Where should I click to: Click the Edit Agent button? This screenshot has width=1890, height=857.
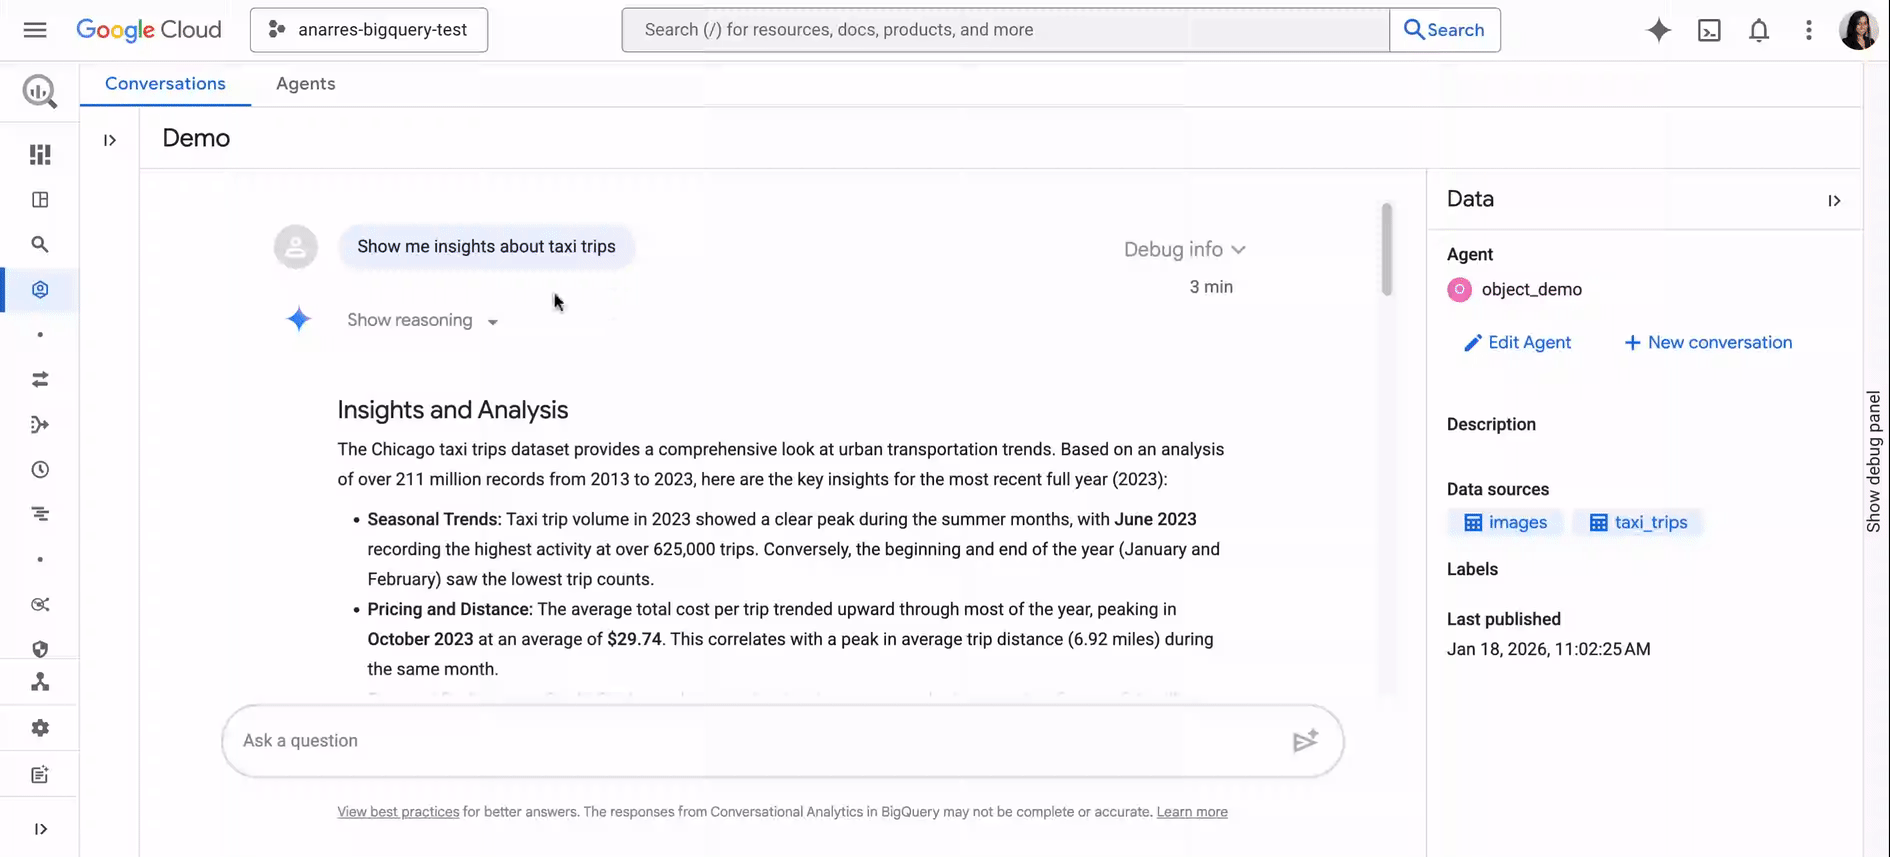click(1517, 343)
